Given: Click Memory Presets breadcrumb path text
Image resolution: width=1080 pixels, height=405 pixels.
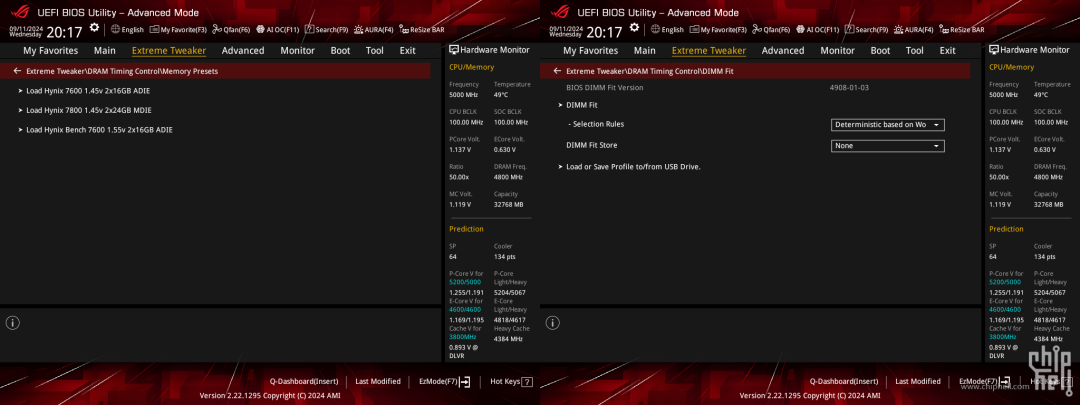Looking at the screenshot, I should [x=123, y=71].
